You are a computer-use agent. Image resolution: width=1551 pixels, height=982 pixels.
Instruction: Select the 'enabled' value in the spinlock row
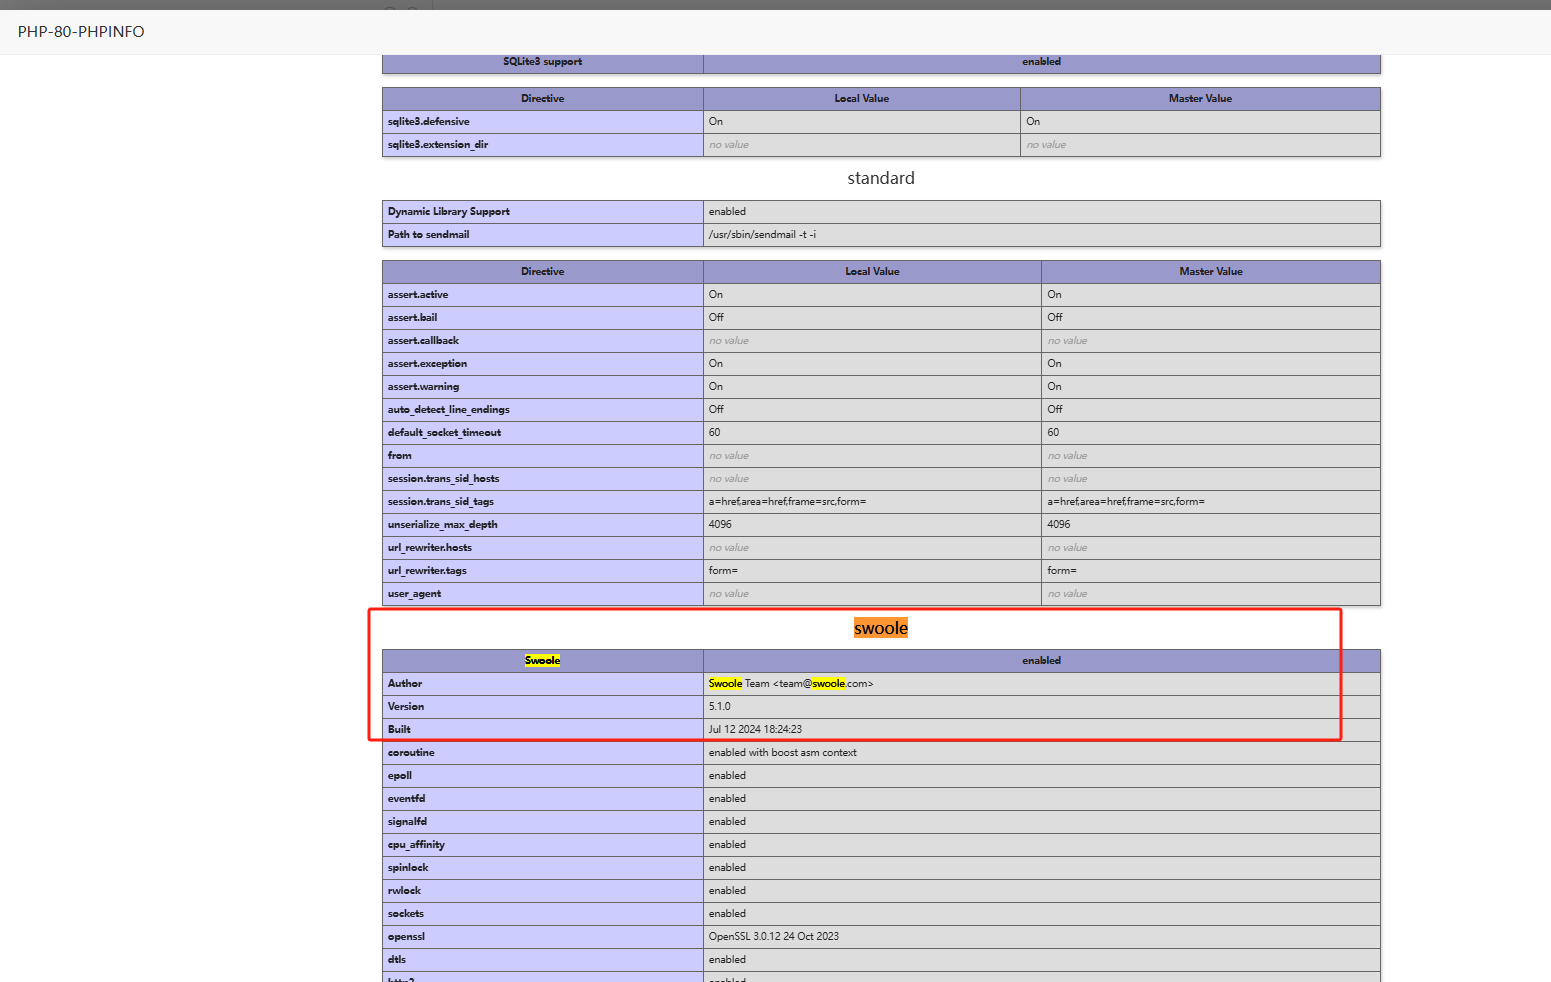[x=728, y=868]
